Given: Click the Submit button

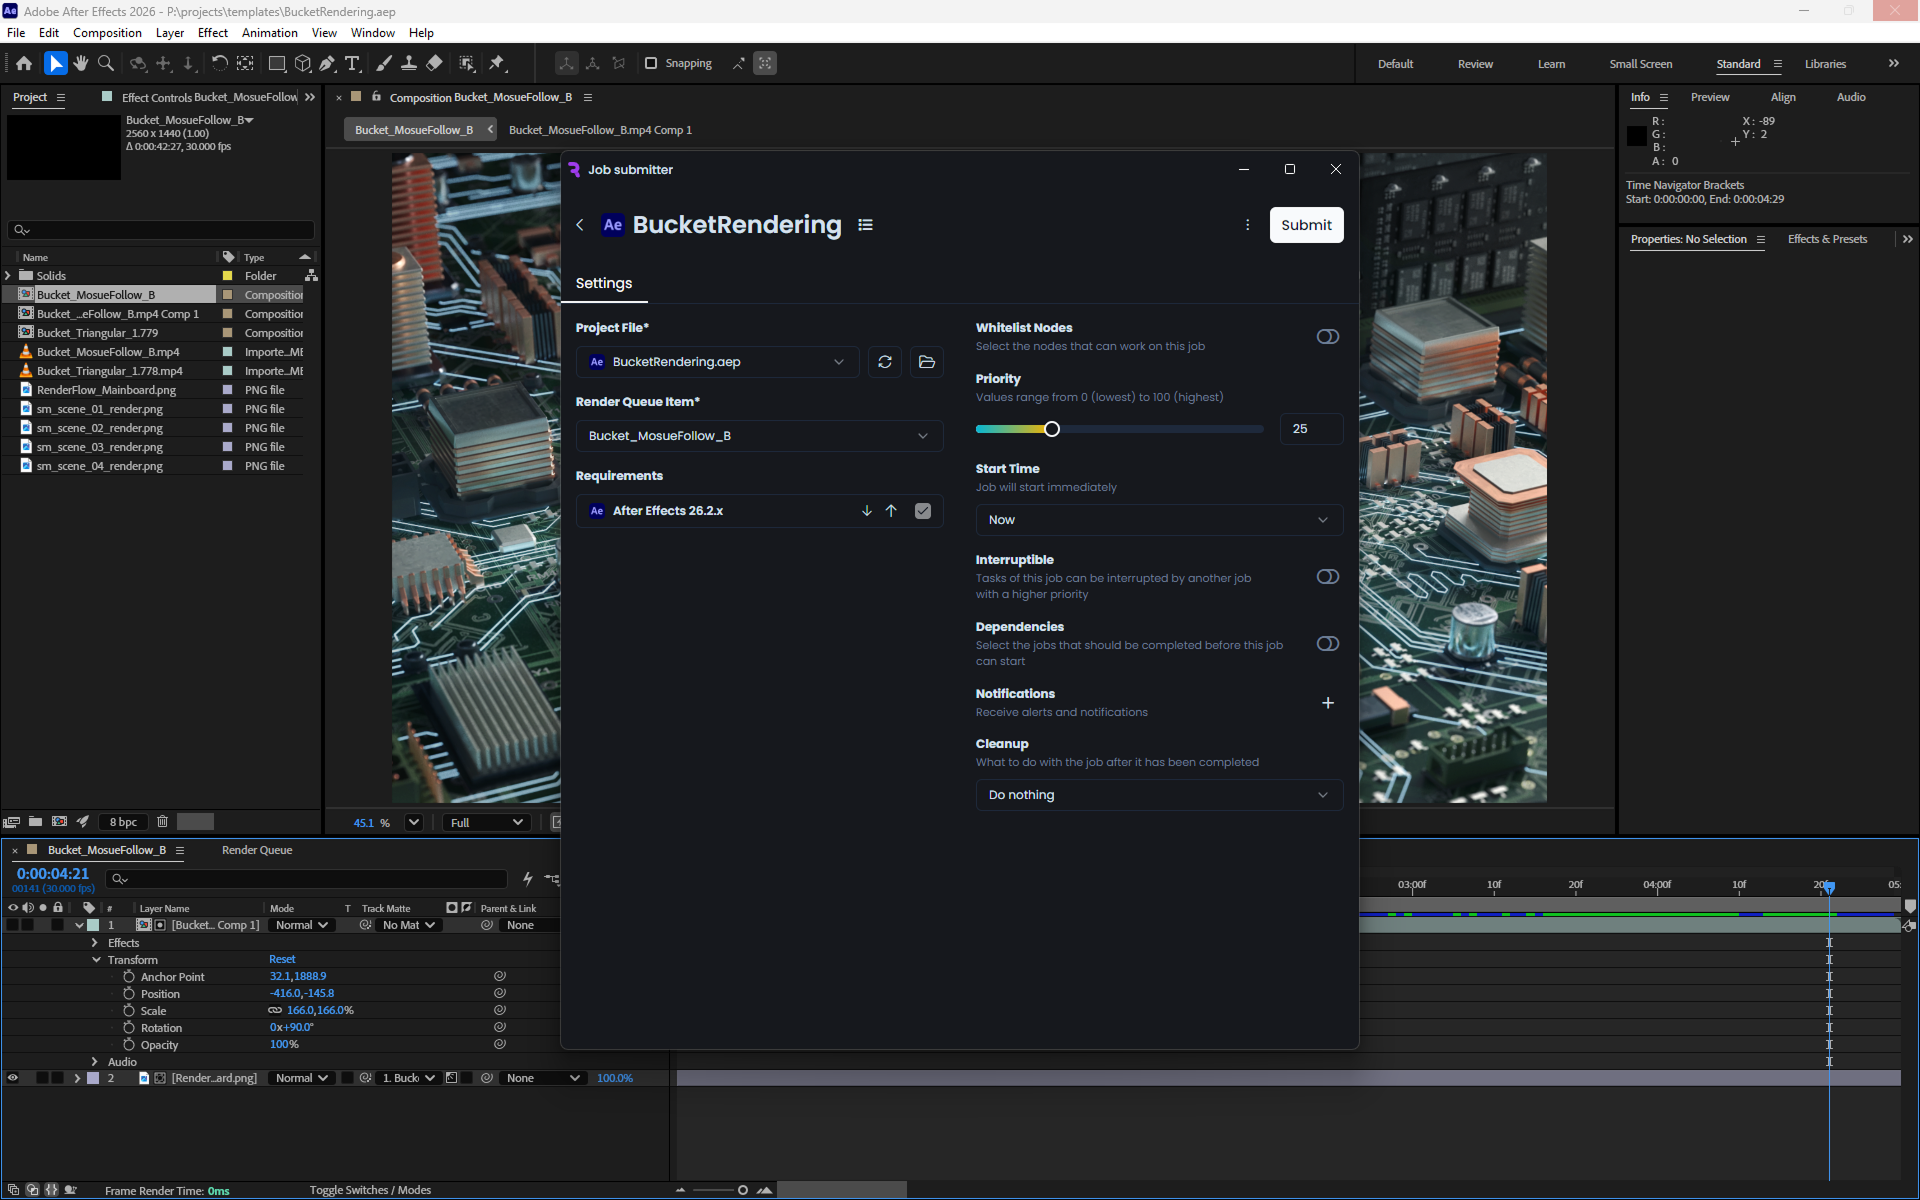Looking at the screenshot, I should (1306, 225).
